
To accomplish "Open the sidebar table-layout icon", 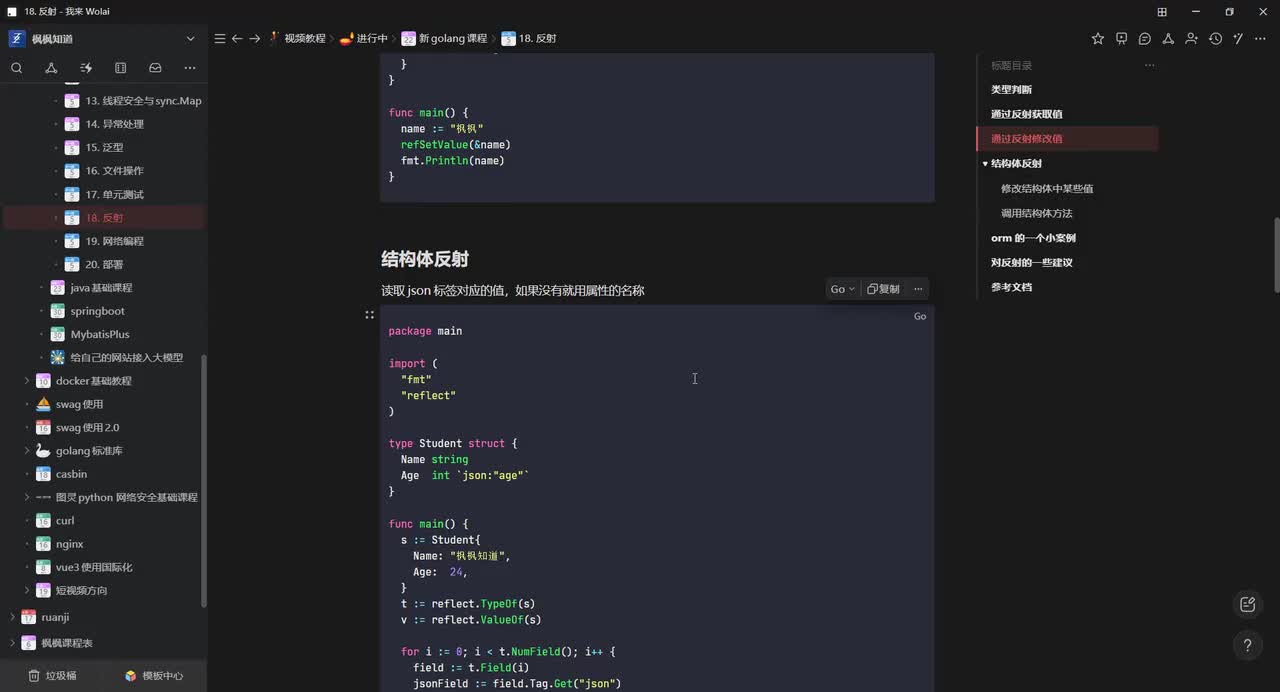I will click(x=120, y=68).
